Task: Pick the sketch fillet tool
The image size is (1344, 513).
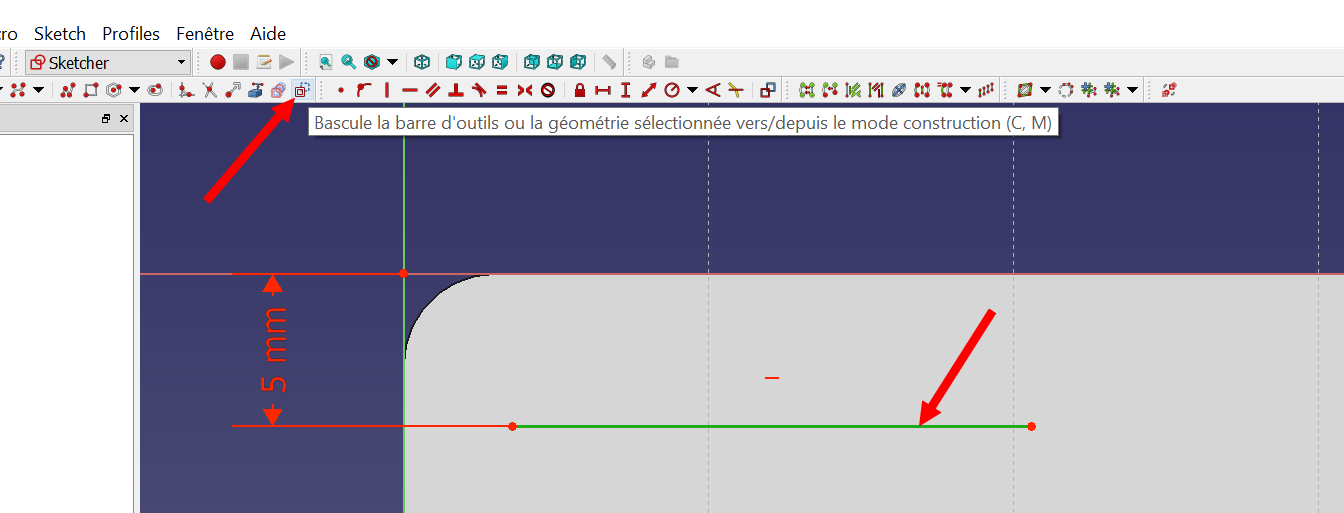Action: click(x=185, y=90)
